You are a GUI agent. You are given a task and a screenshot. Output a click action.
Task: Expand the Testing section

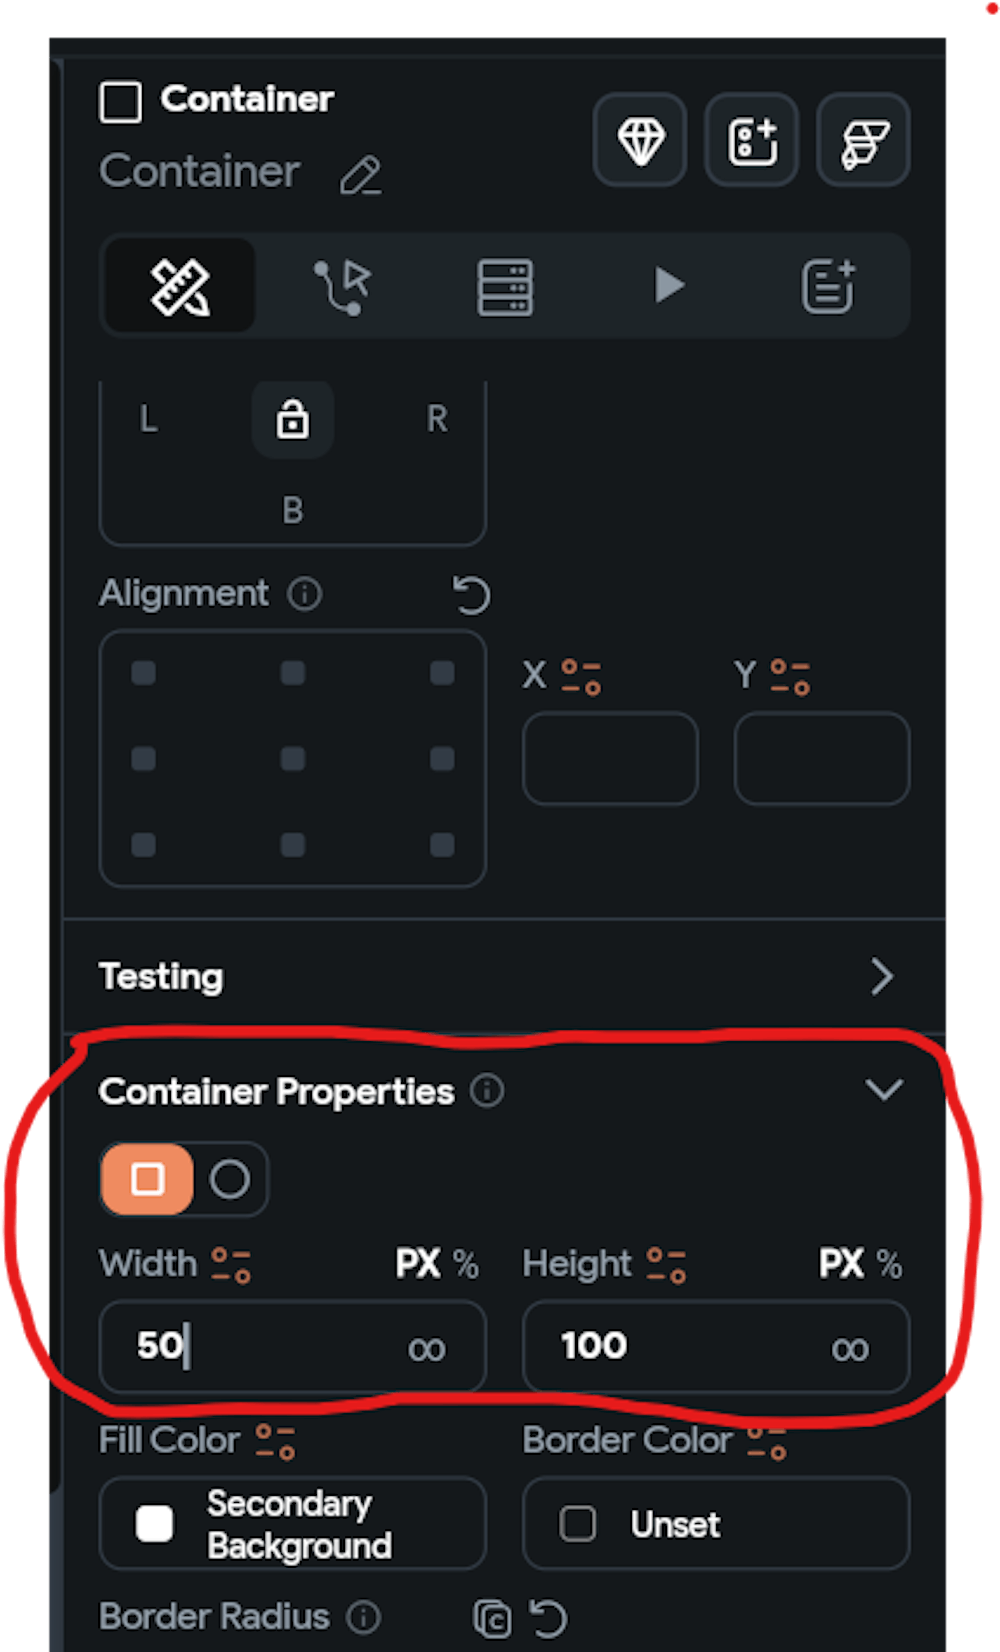click(881, 976)
